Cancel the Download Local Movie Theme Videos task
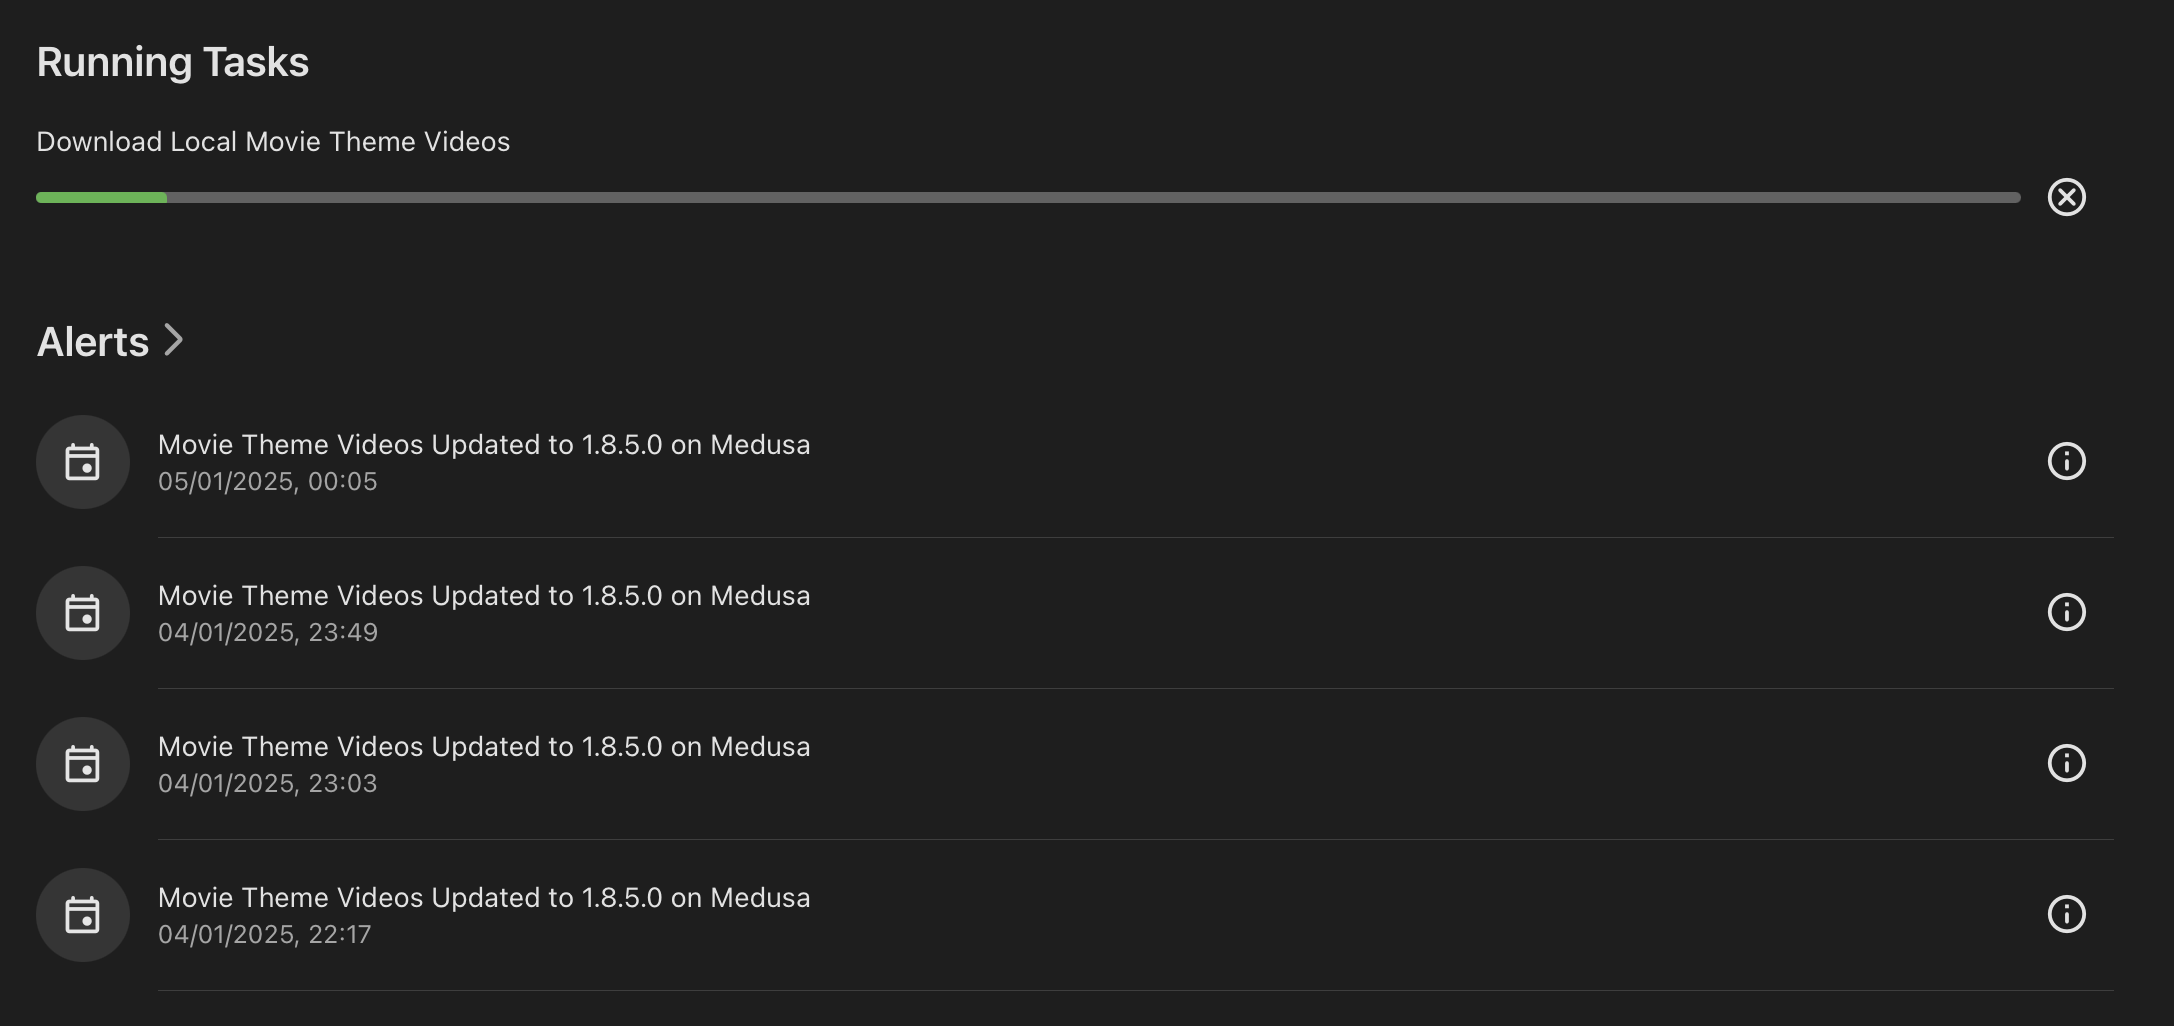The width and height of the screenshot is (2174, 1026). click(2066, 197)
